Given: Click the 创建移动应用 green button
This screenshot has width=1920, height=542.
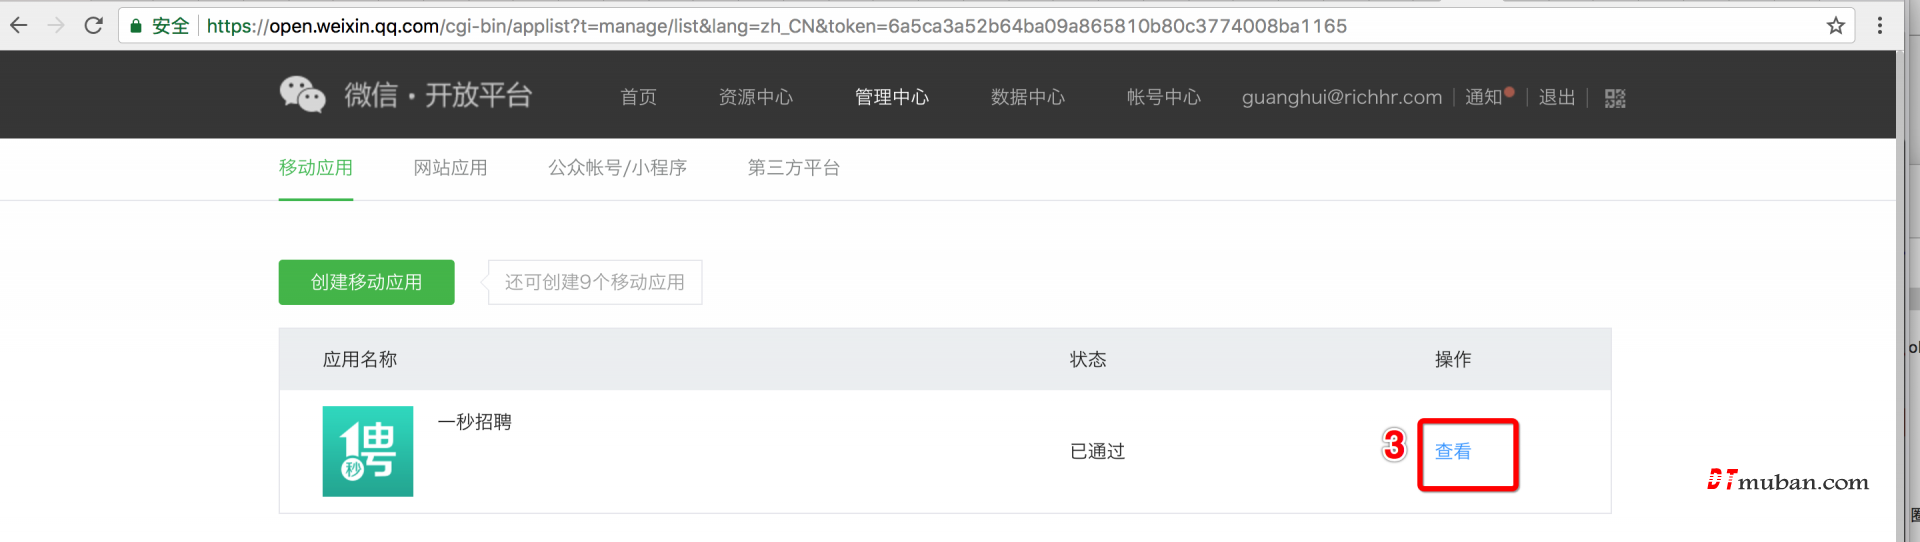Looking at the screenshot, I should (x=366, y=282).
